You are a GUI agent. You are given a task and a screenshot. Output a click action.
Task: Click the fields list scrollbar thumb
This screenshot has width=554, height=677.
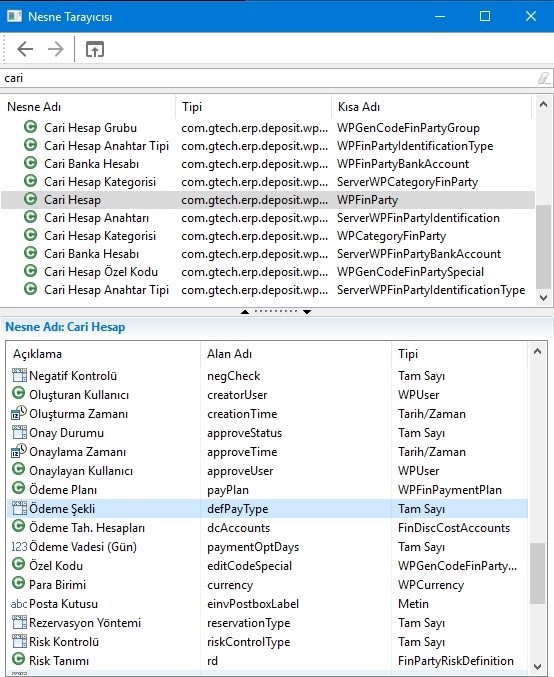pyautogui.click(x=537, y=573)
